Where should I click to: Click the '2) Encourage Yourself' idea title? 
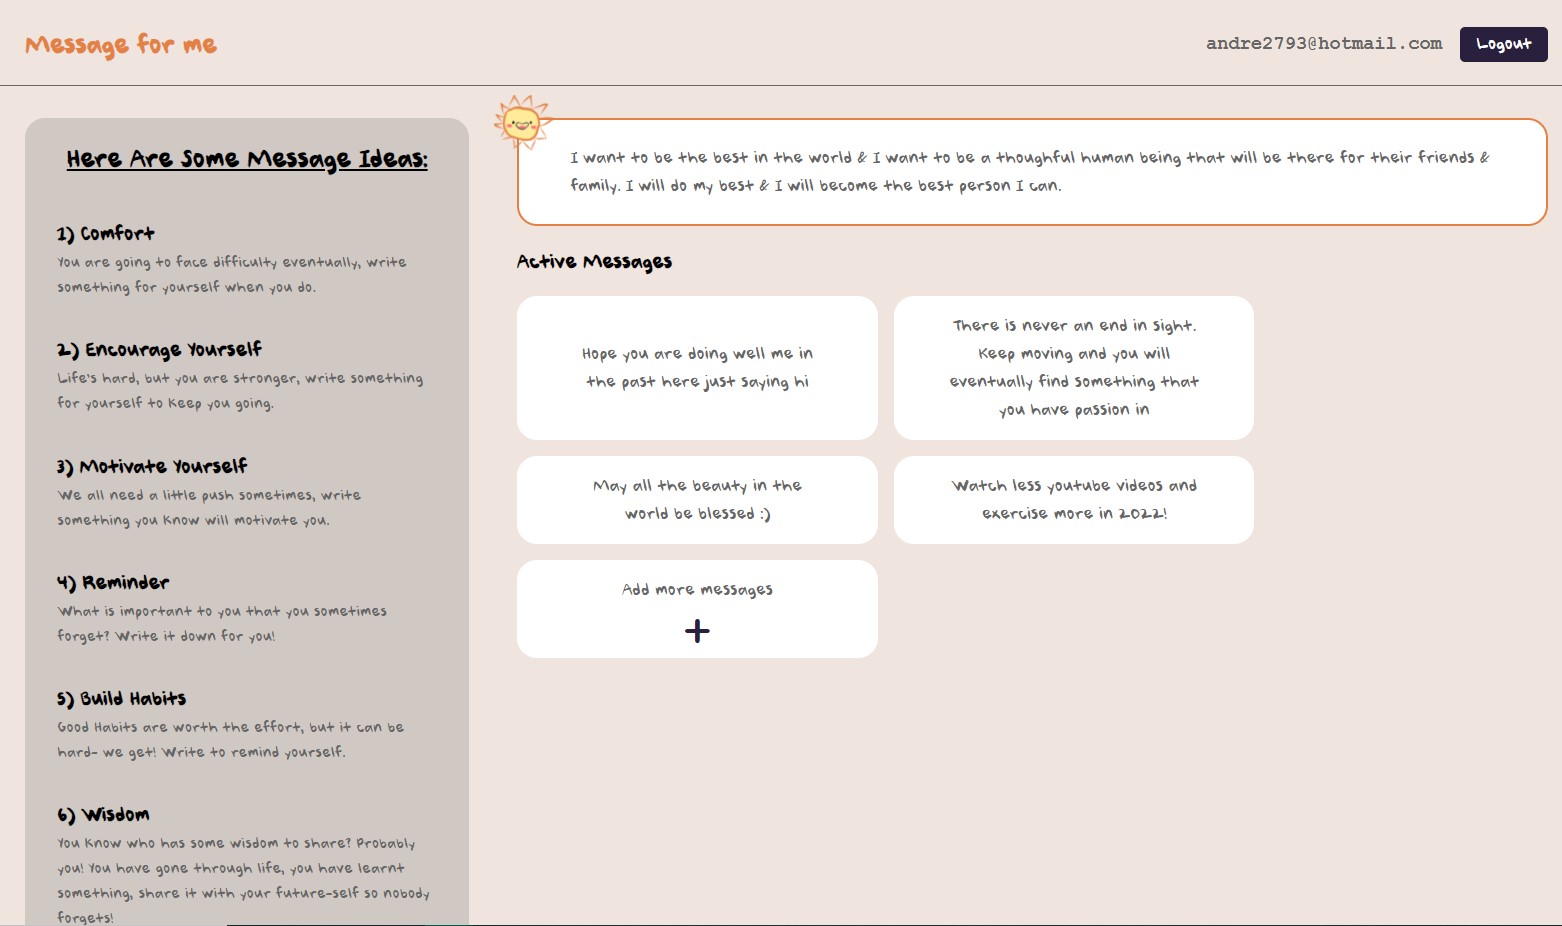(x=159, y=349)
